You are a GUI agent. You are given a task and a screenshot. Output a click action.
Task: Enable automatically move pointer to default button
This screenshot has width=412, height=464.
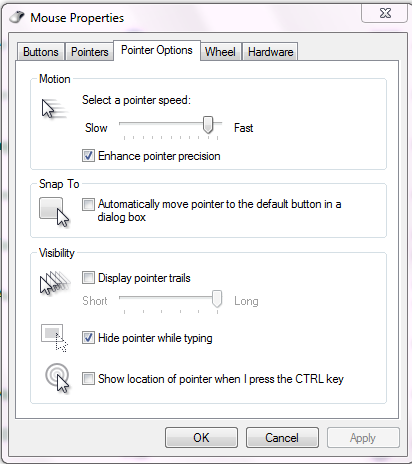coord(88,204)
